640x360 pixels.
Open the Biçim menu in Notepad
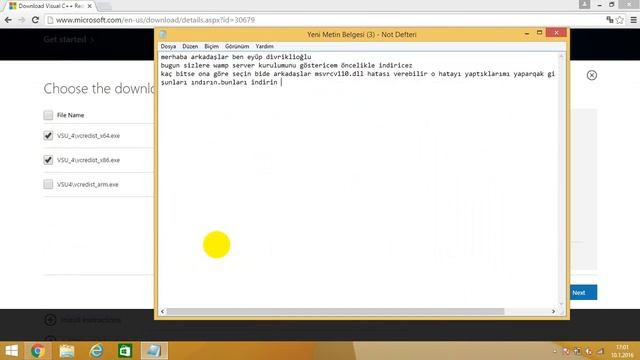tap(211, 47)
